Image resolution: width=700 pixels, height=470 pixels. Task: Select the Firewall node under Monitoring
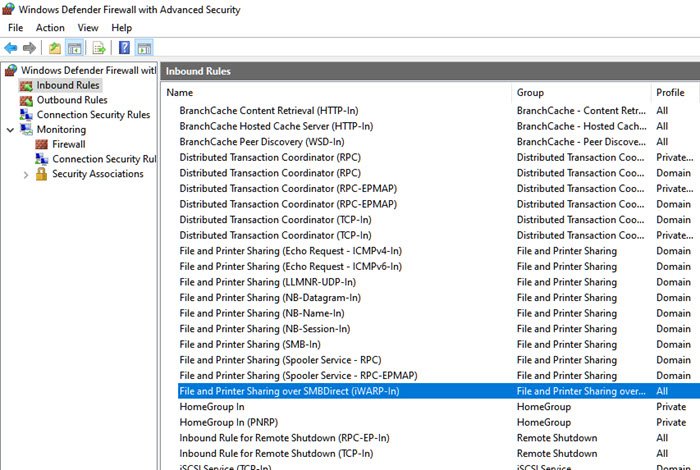[69, 144]
